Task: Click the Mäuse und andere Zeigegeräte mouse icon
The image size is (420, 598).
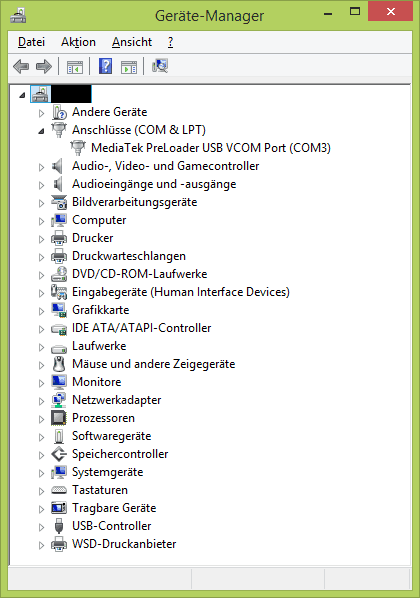Action: coord(59,364)
